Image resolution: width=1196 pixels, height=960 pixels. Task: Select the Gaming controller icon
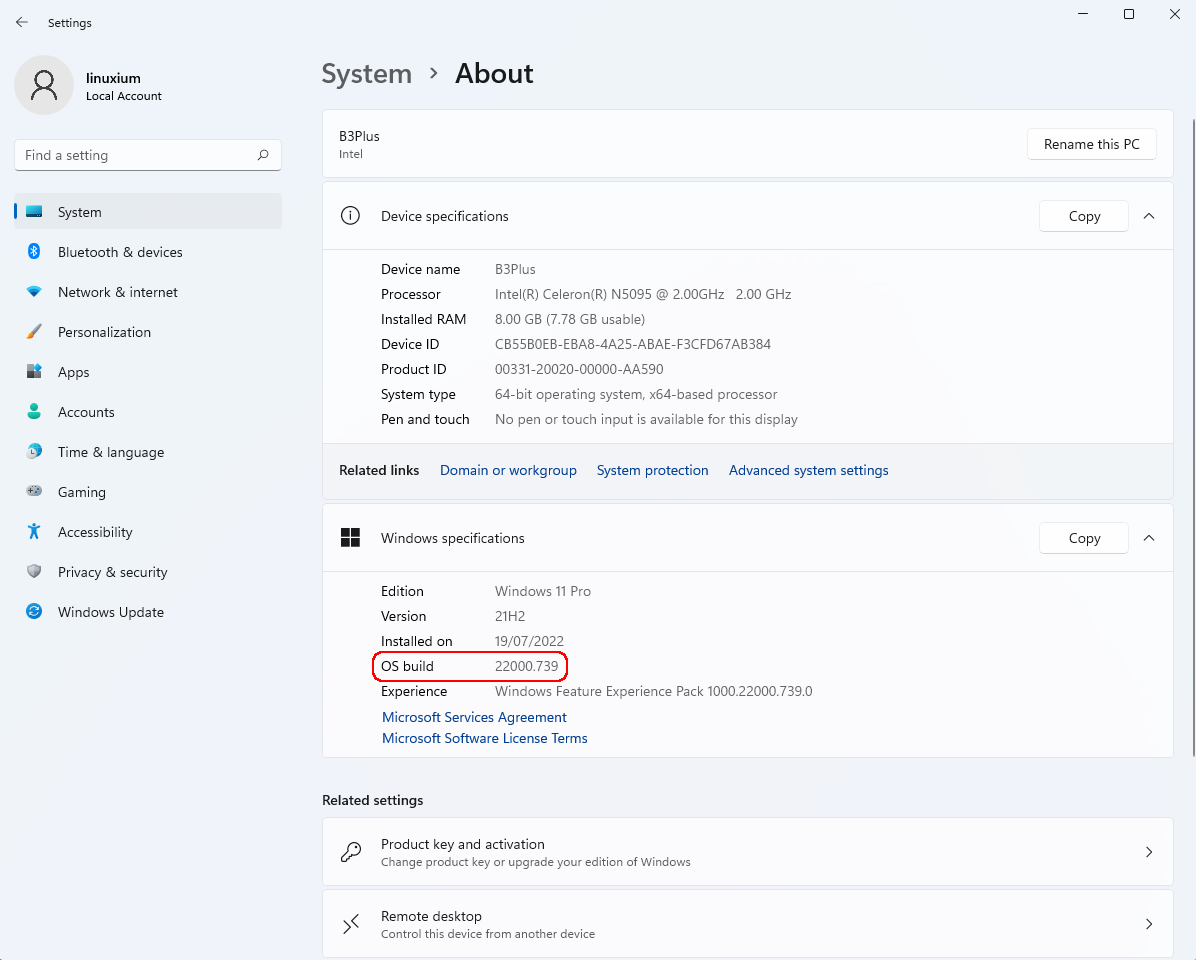point(34,491)
